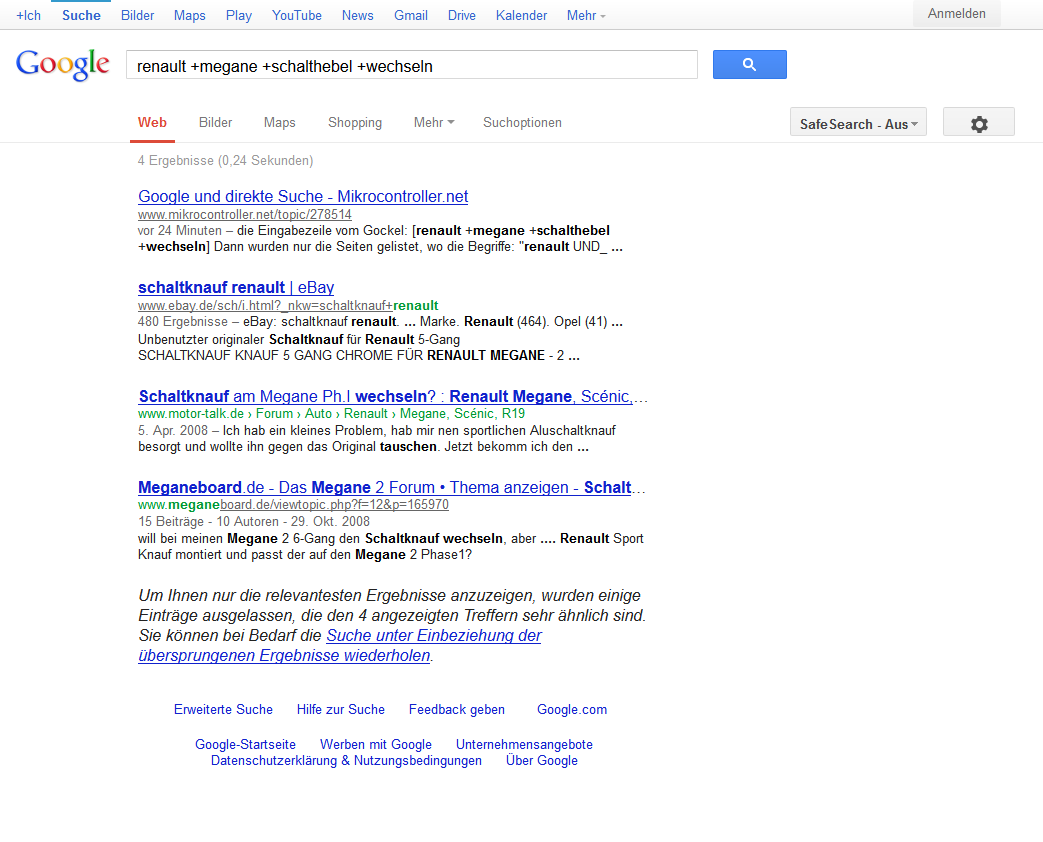Expand the Mehr dropdown beside Shopping
Screen dimensions: 1043x842
434,122
